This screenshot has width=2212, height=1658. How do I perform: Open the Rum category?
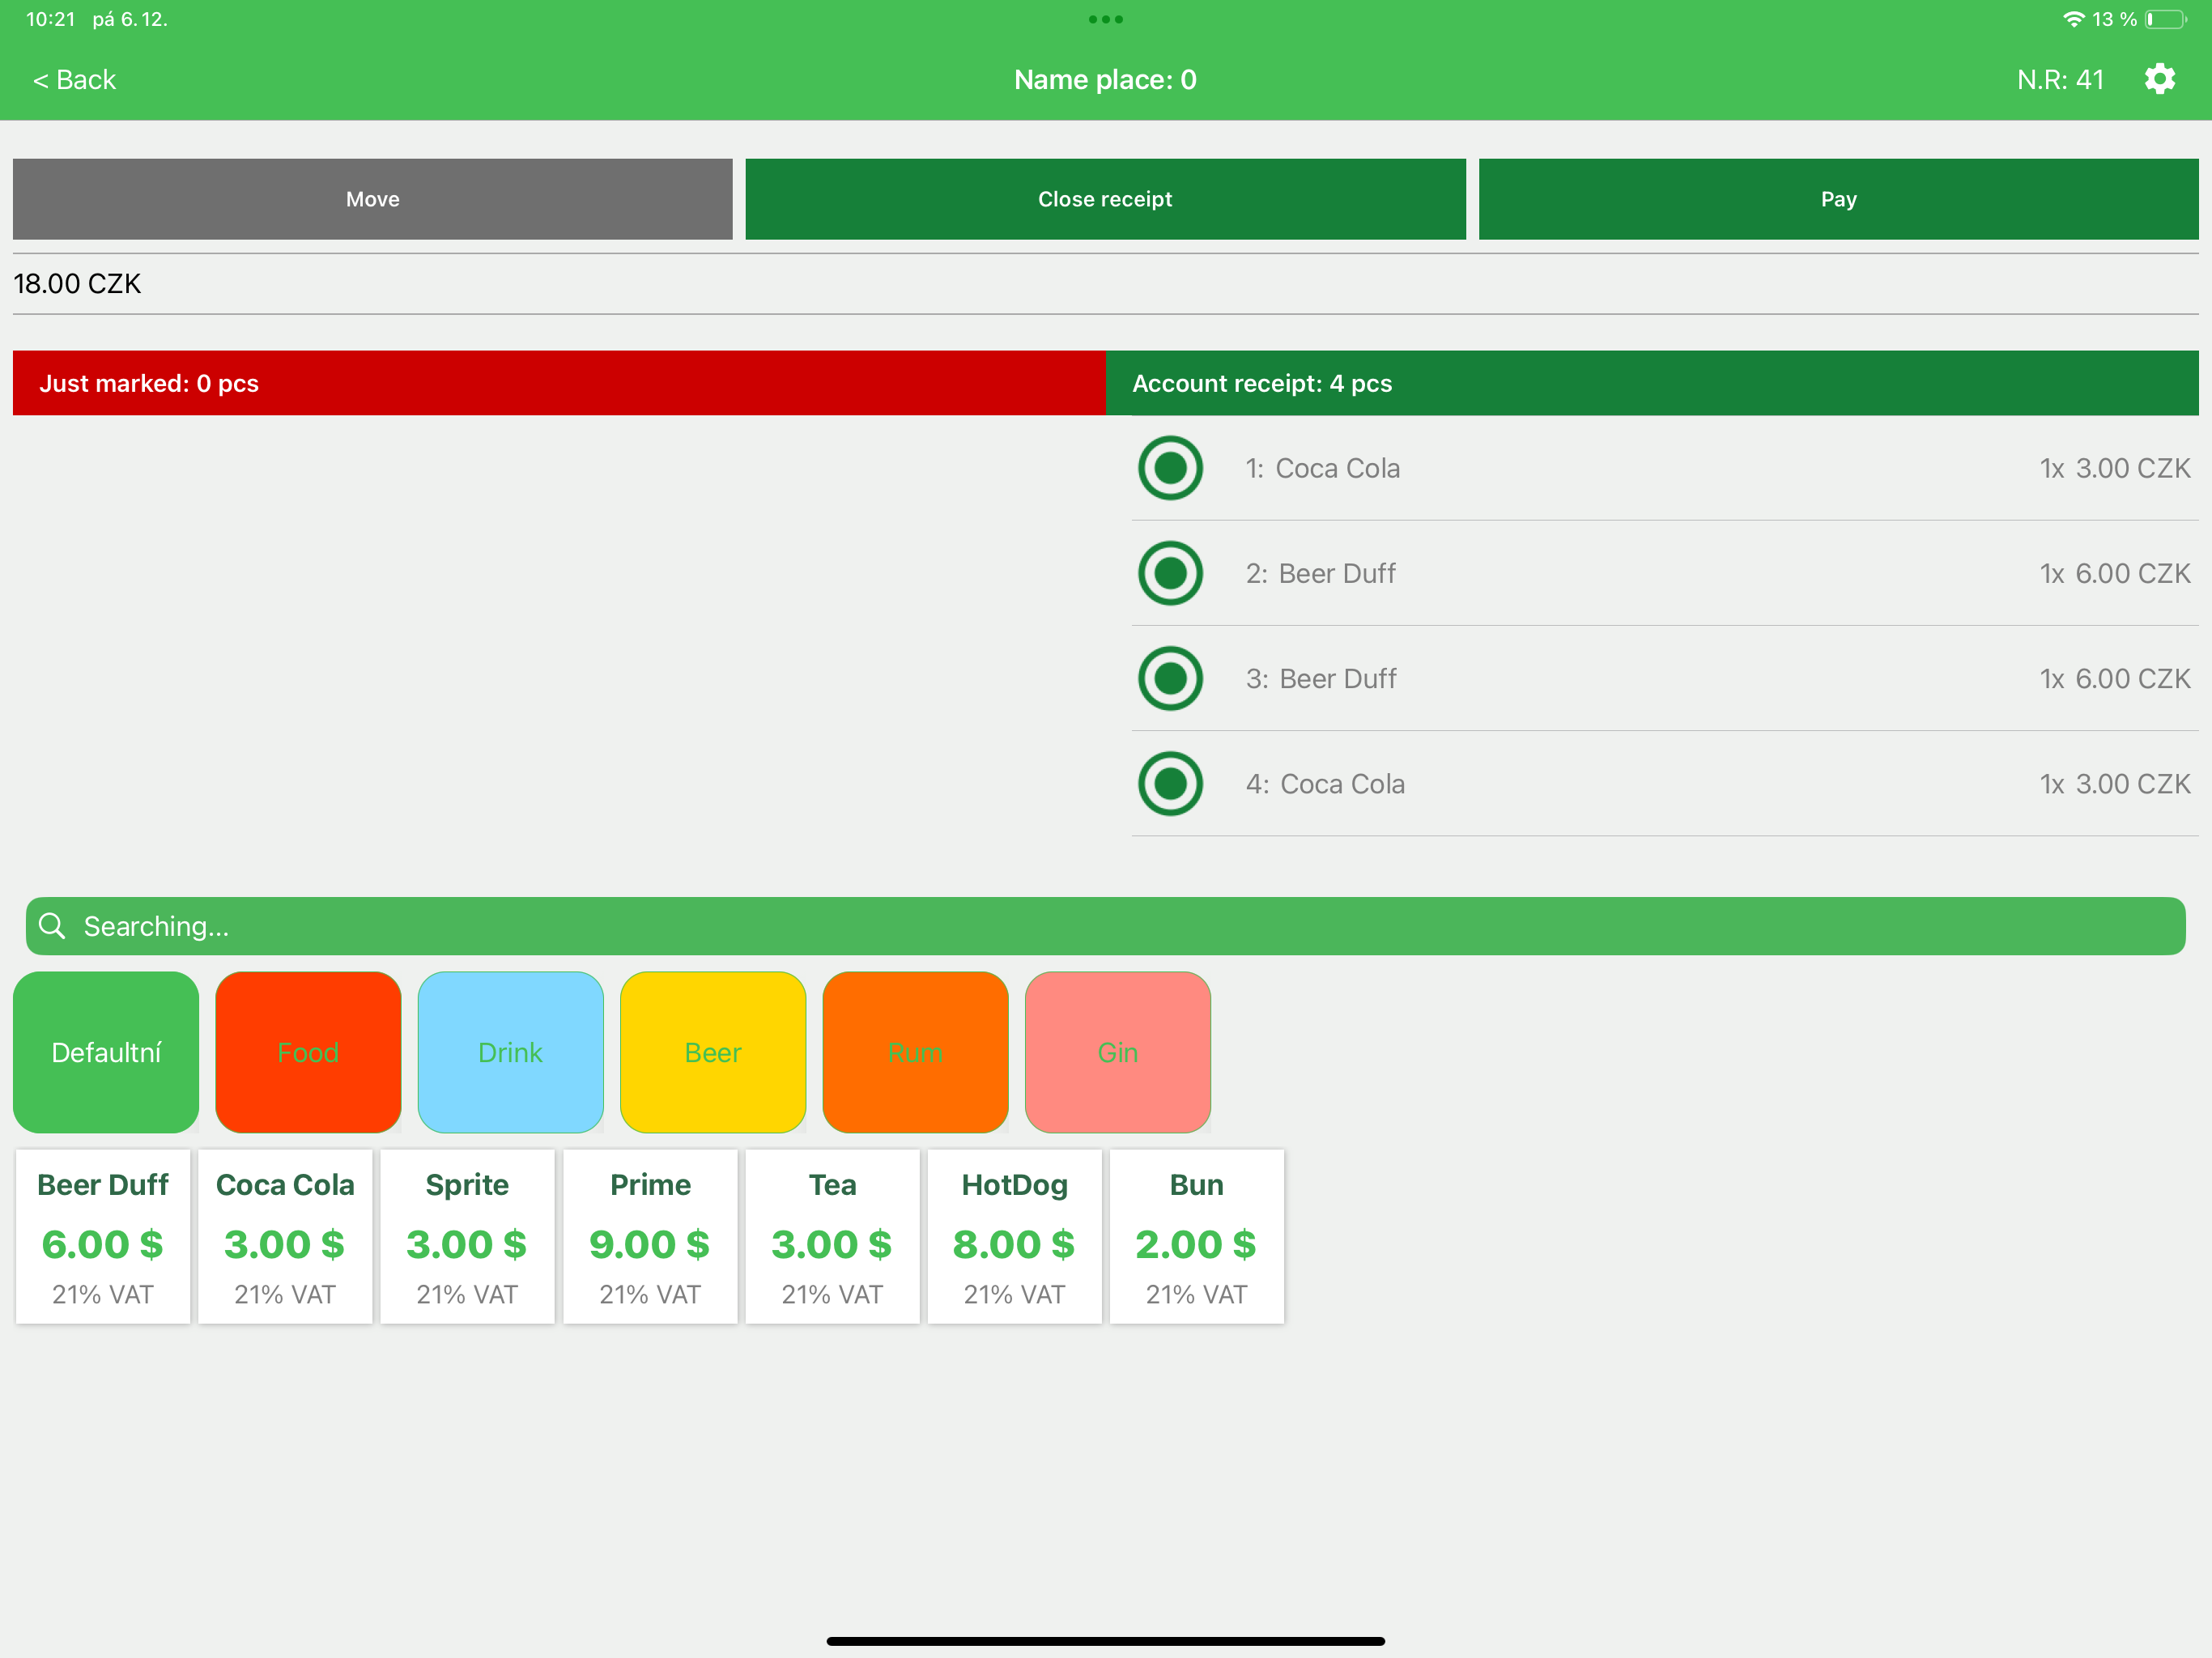(915, 1052)
